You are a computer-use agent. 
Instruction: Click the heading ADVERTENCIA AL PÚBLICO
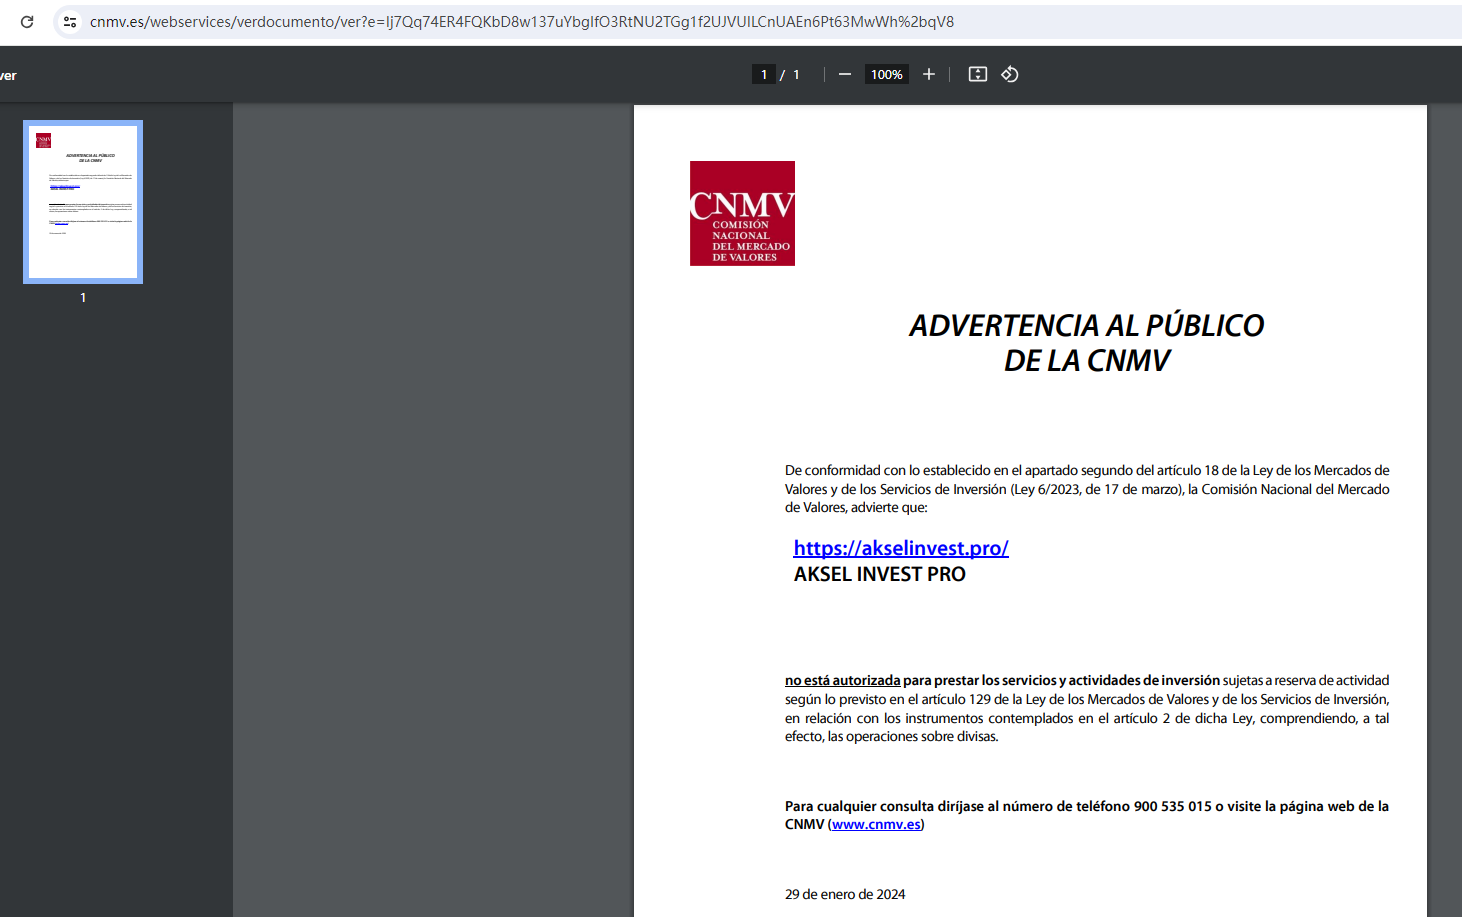click(1087, 325)
